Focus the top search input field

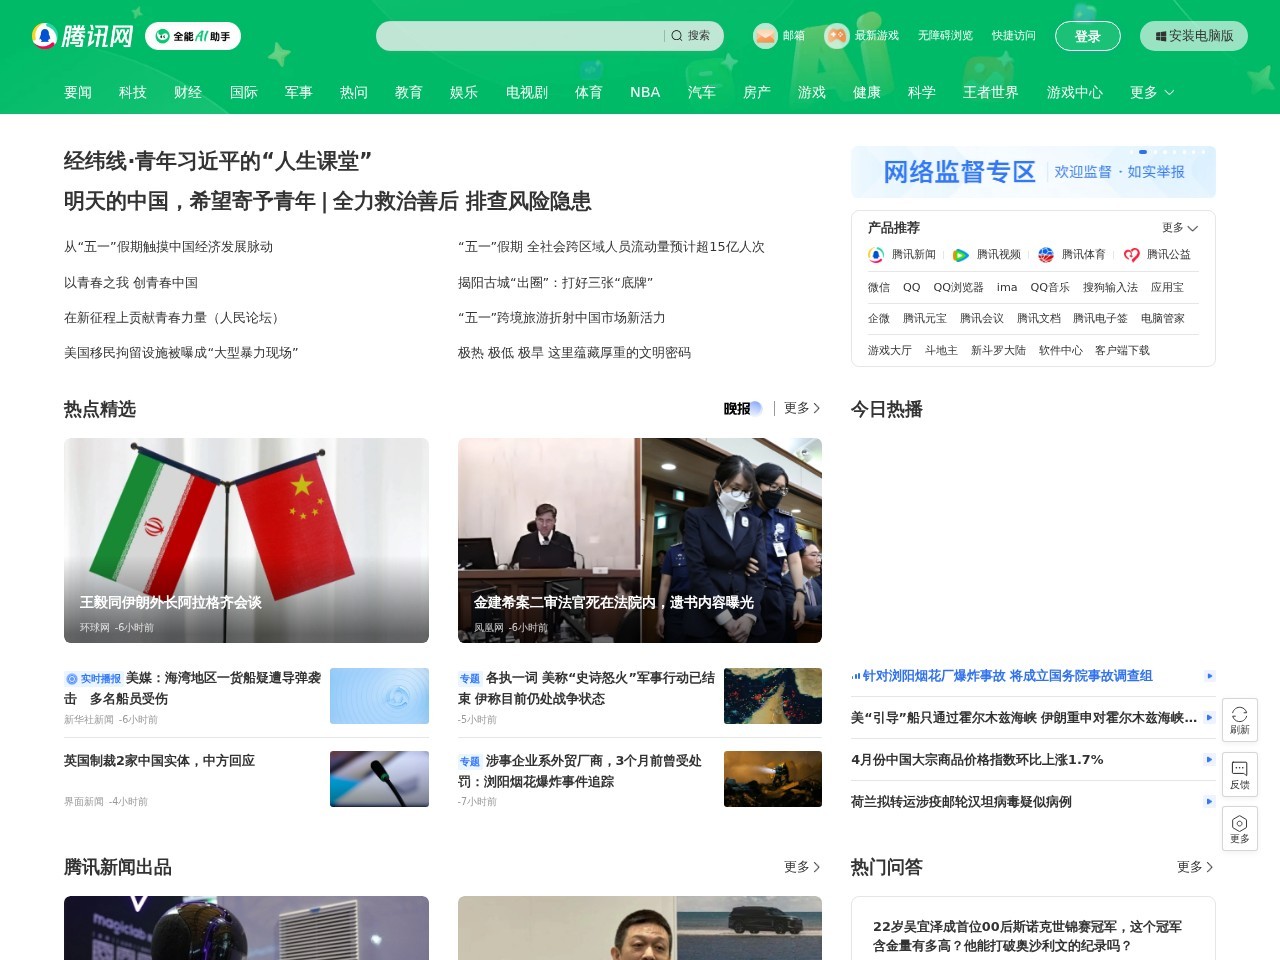click(x=520, y=36)
